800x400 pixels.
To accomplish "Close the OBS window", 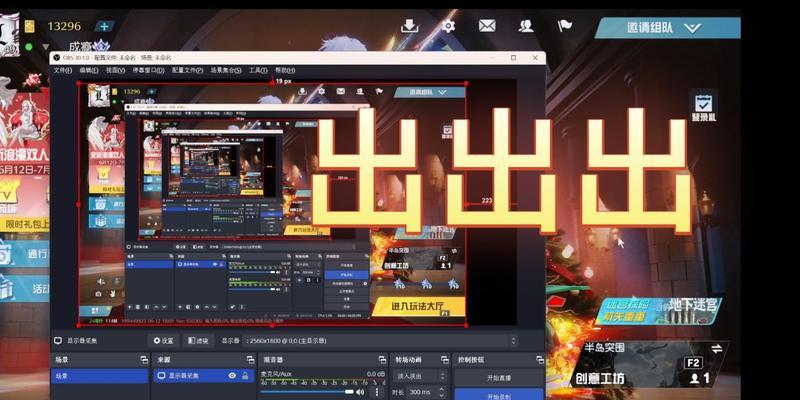I will [x=535, y=58].
